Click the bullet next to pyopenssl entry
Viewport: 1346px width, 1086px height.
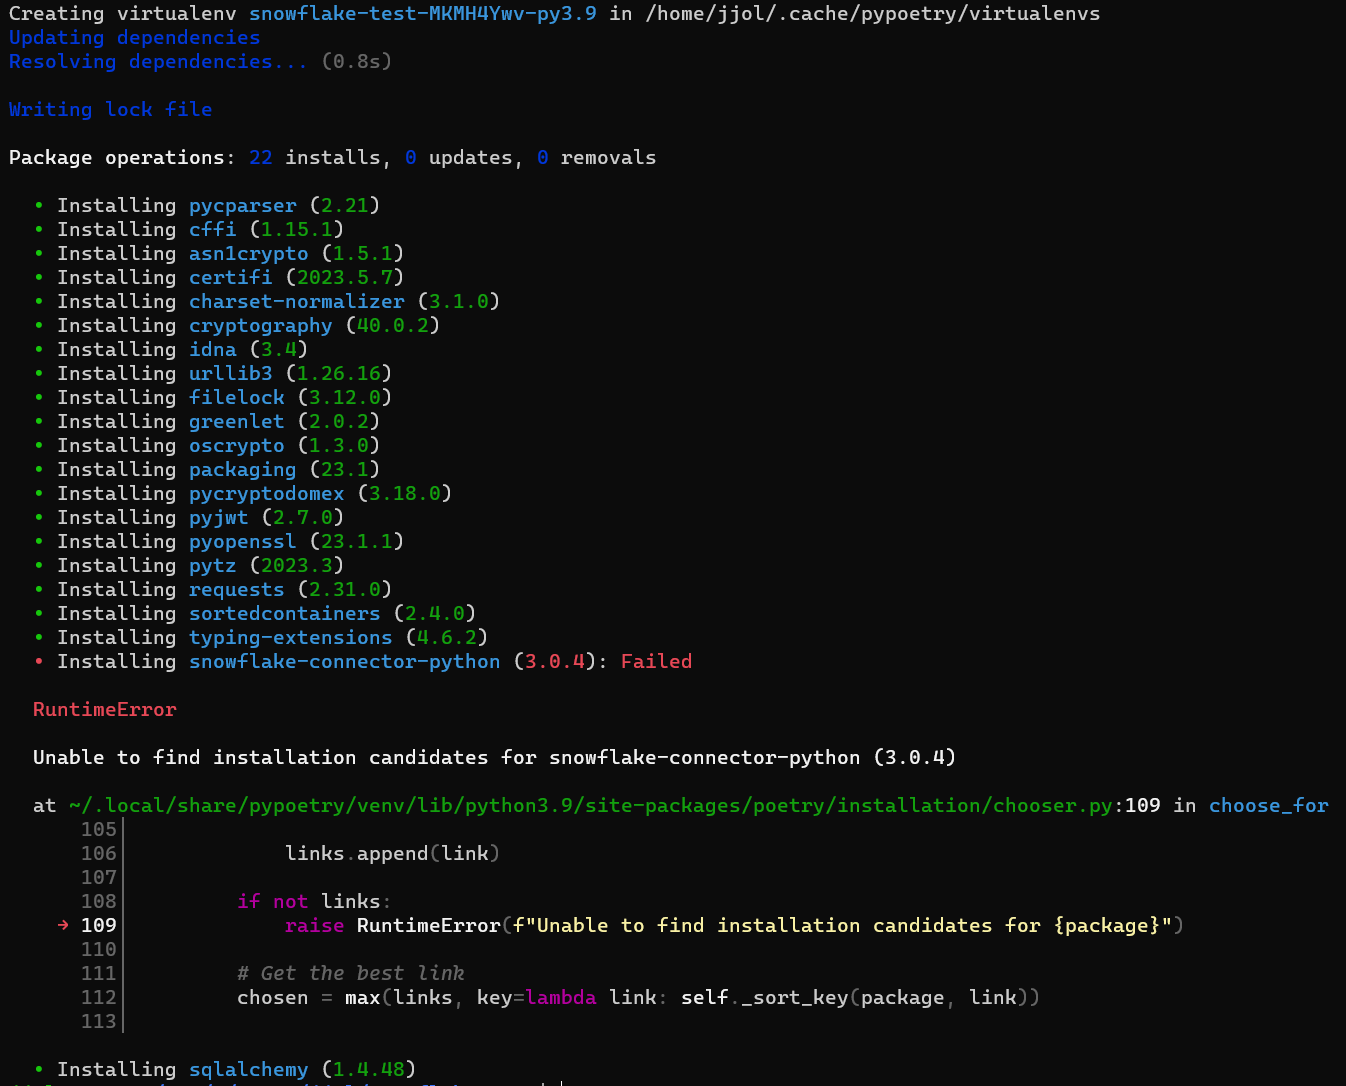point(38,541)
